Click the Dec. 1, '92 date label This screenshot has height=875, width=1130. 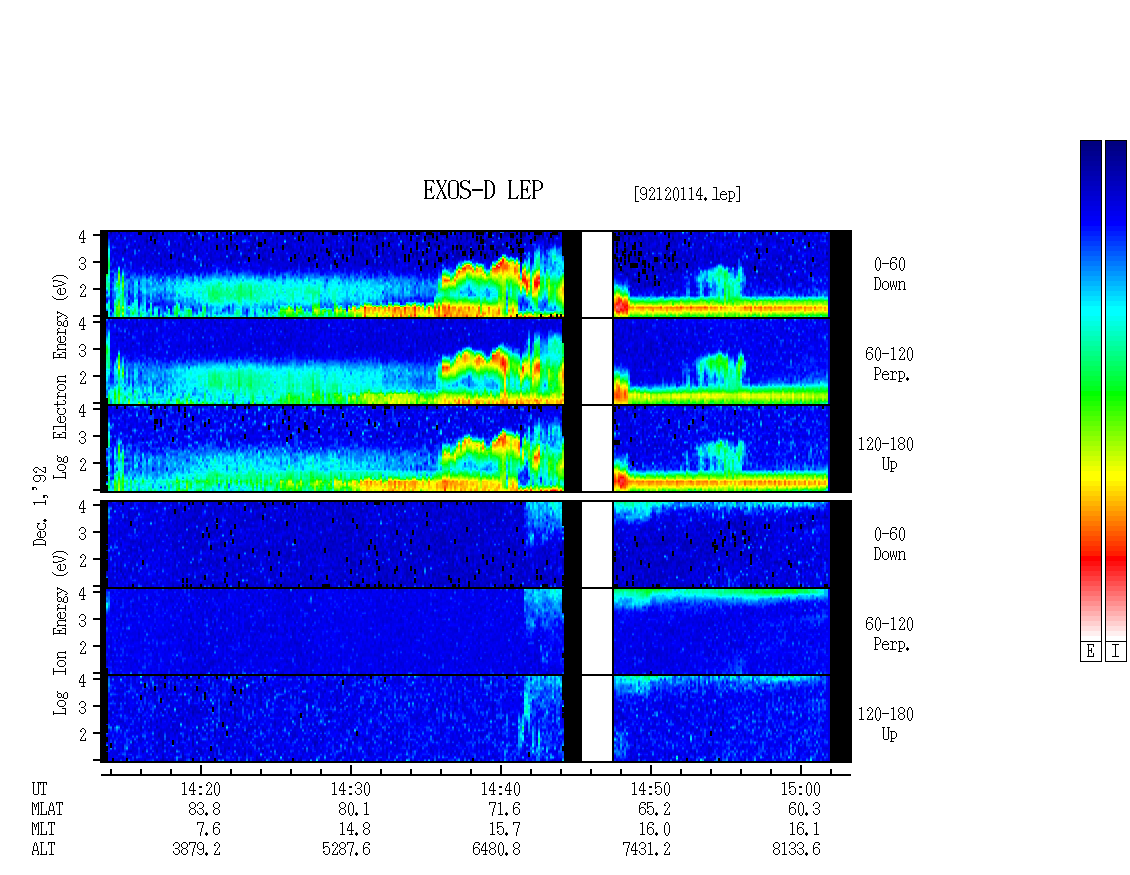pos(40,506)
